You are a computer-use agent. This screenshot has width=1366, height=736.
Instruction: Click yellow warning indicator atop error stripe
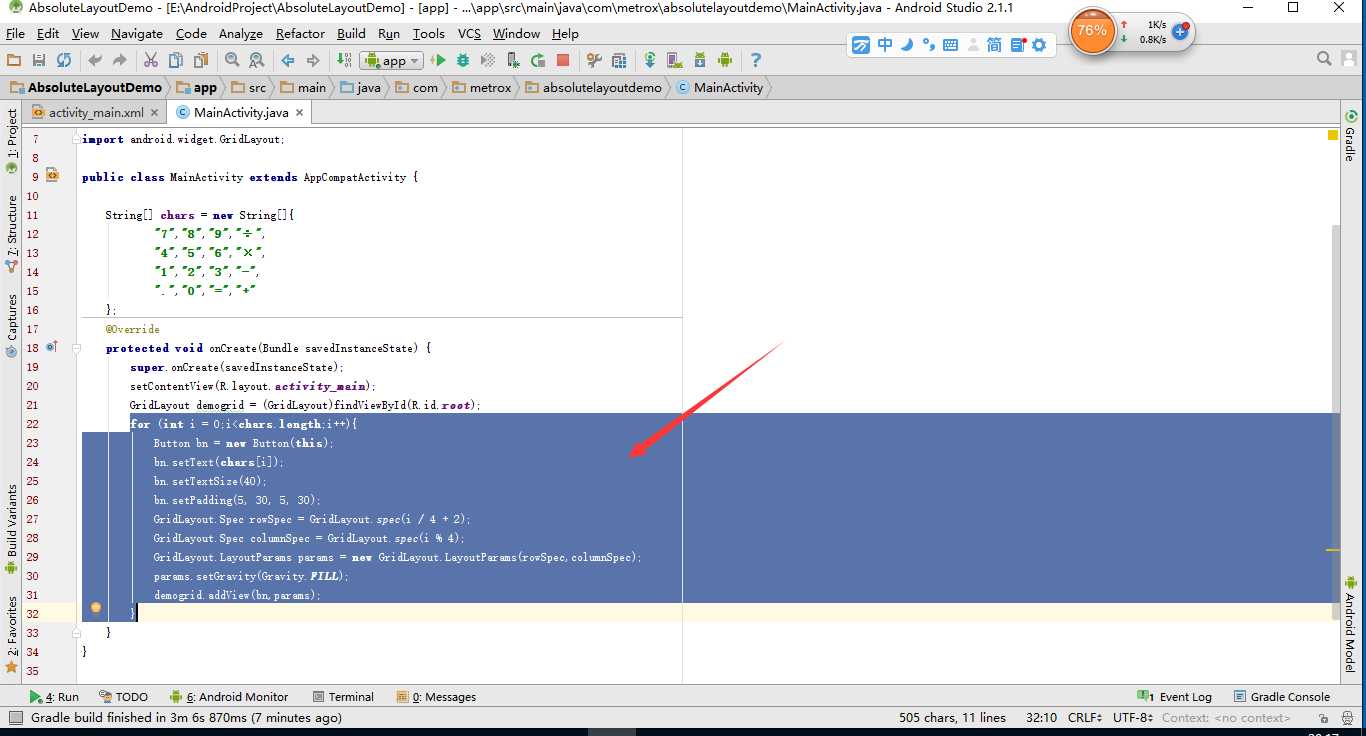pos(1333,134)
